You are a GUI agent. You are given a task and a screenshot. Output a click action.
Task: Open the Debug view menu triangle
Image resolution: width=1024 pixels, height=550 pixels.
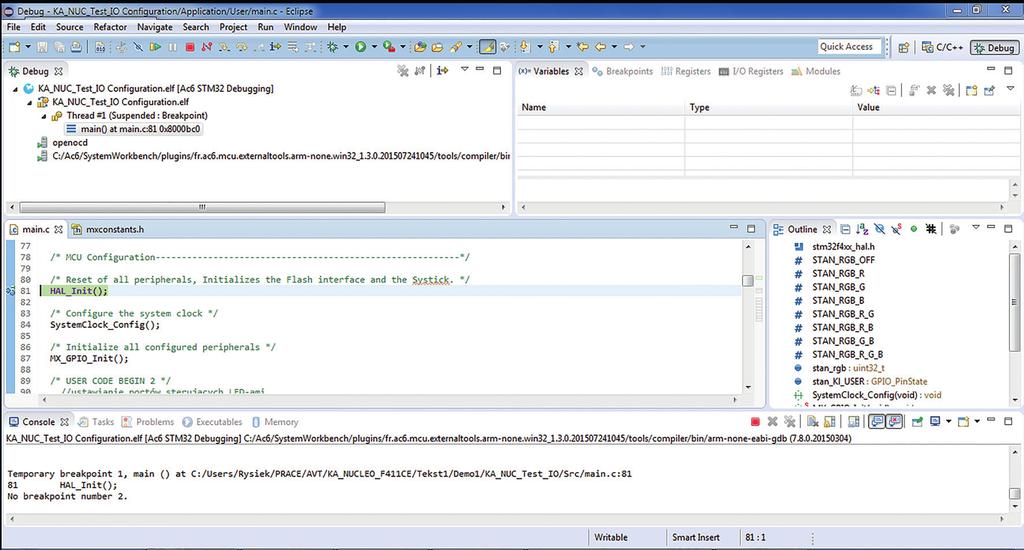pyautogui.click(x=464, y=69)
